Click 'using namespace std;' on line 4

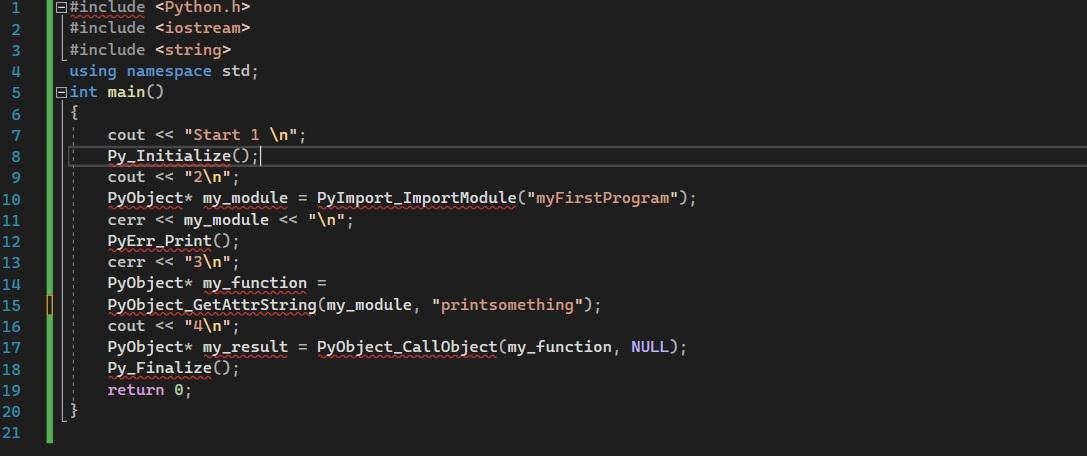(164, 71)
